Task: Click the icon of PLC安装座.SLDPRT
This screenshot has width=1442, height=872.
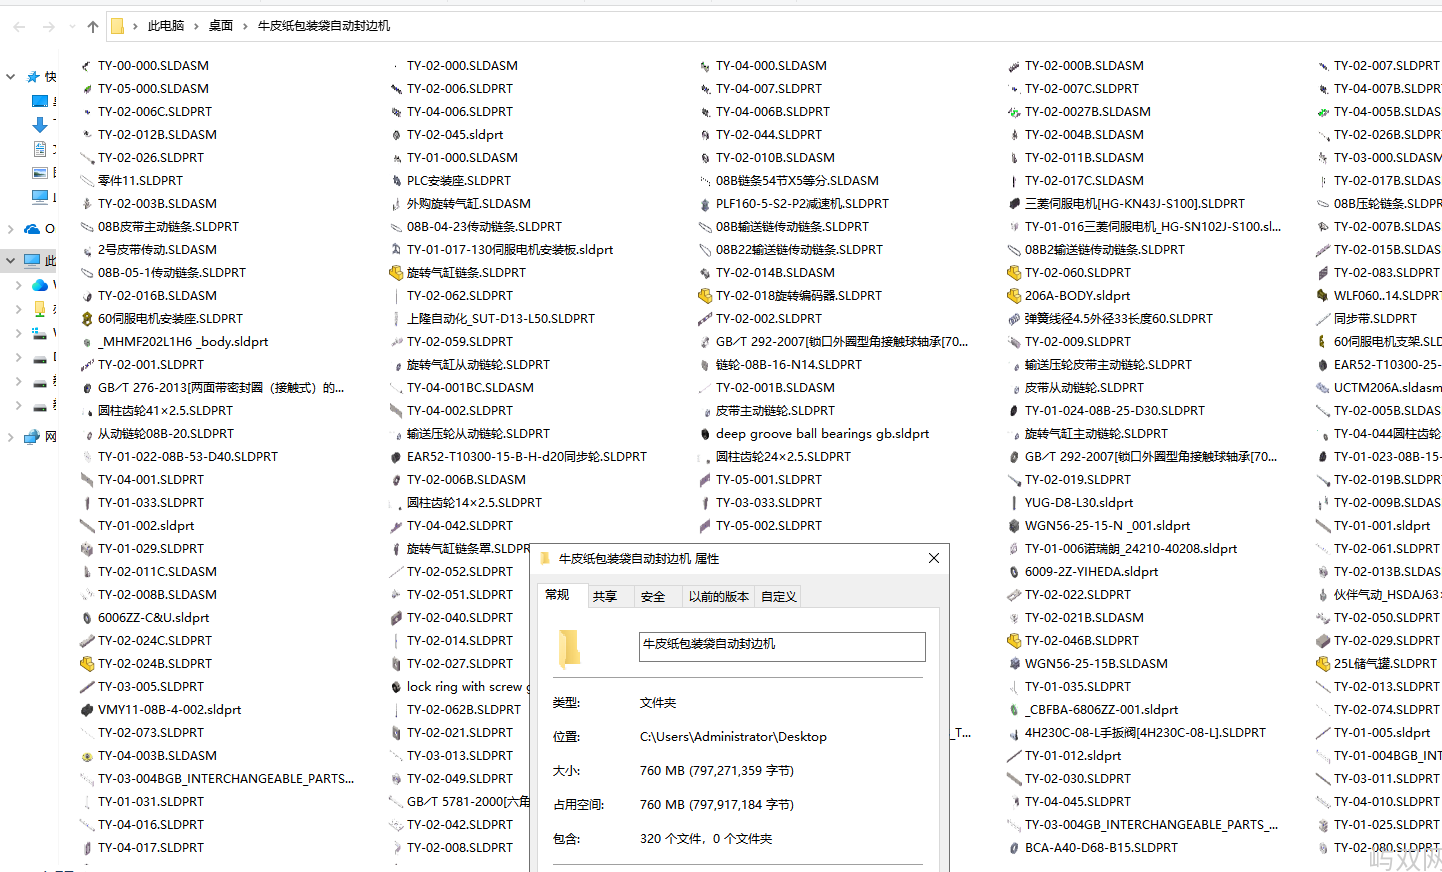Action: click(396, 181)
